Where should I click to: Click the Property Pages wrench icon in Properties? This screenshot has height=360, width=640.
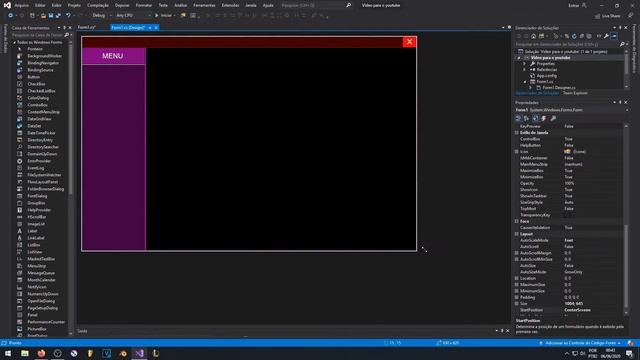pos(553,118)
